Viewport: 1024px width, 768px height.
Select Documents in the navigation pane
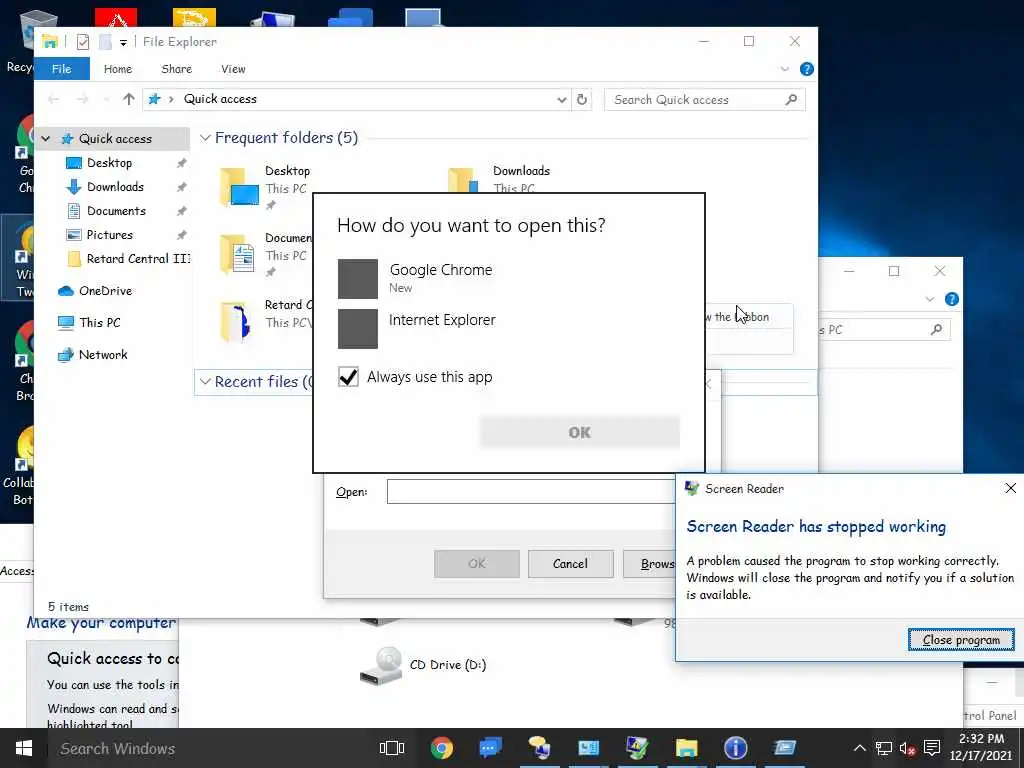click(116, 211)
